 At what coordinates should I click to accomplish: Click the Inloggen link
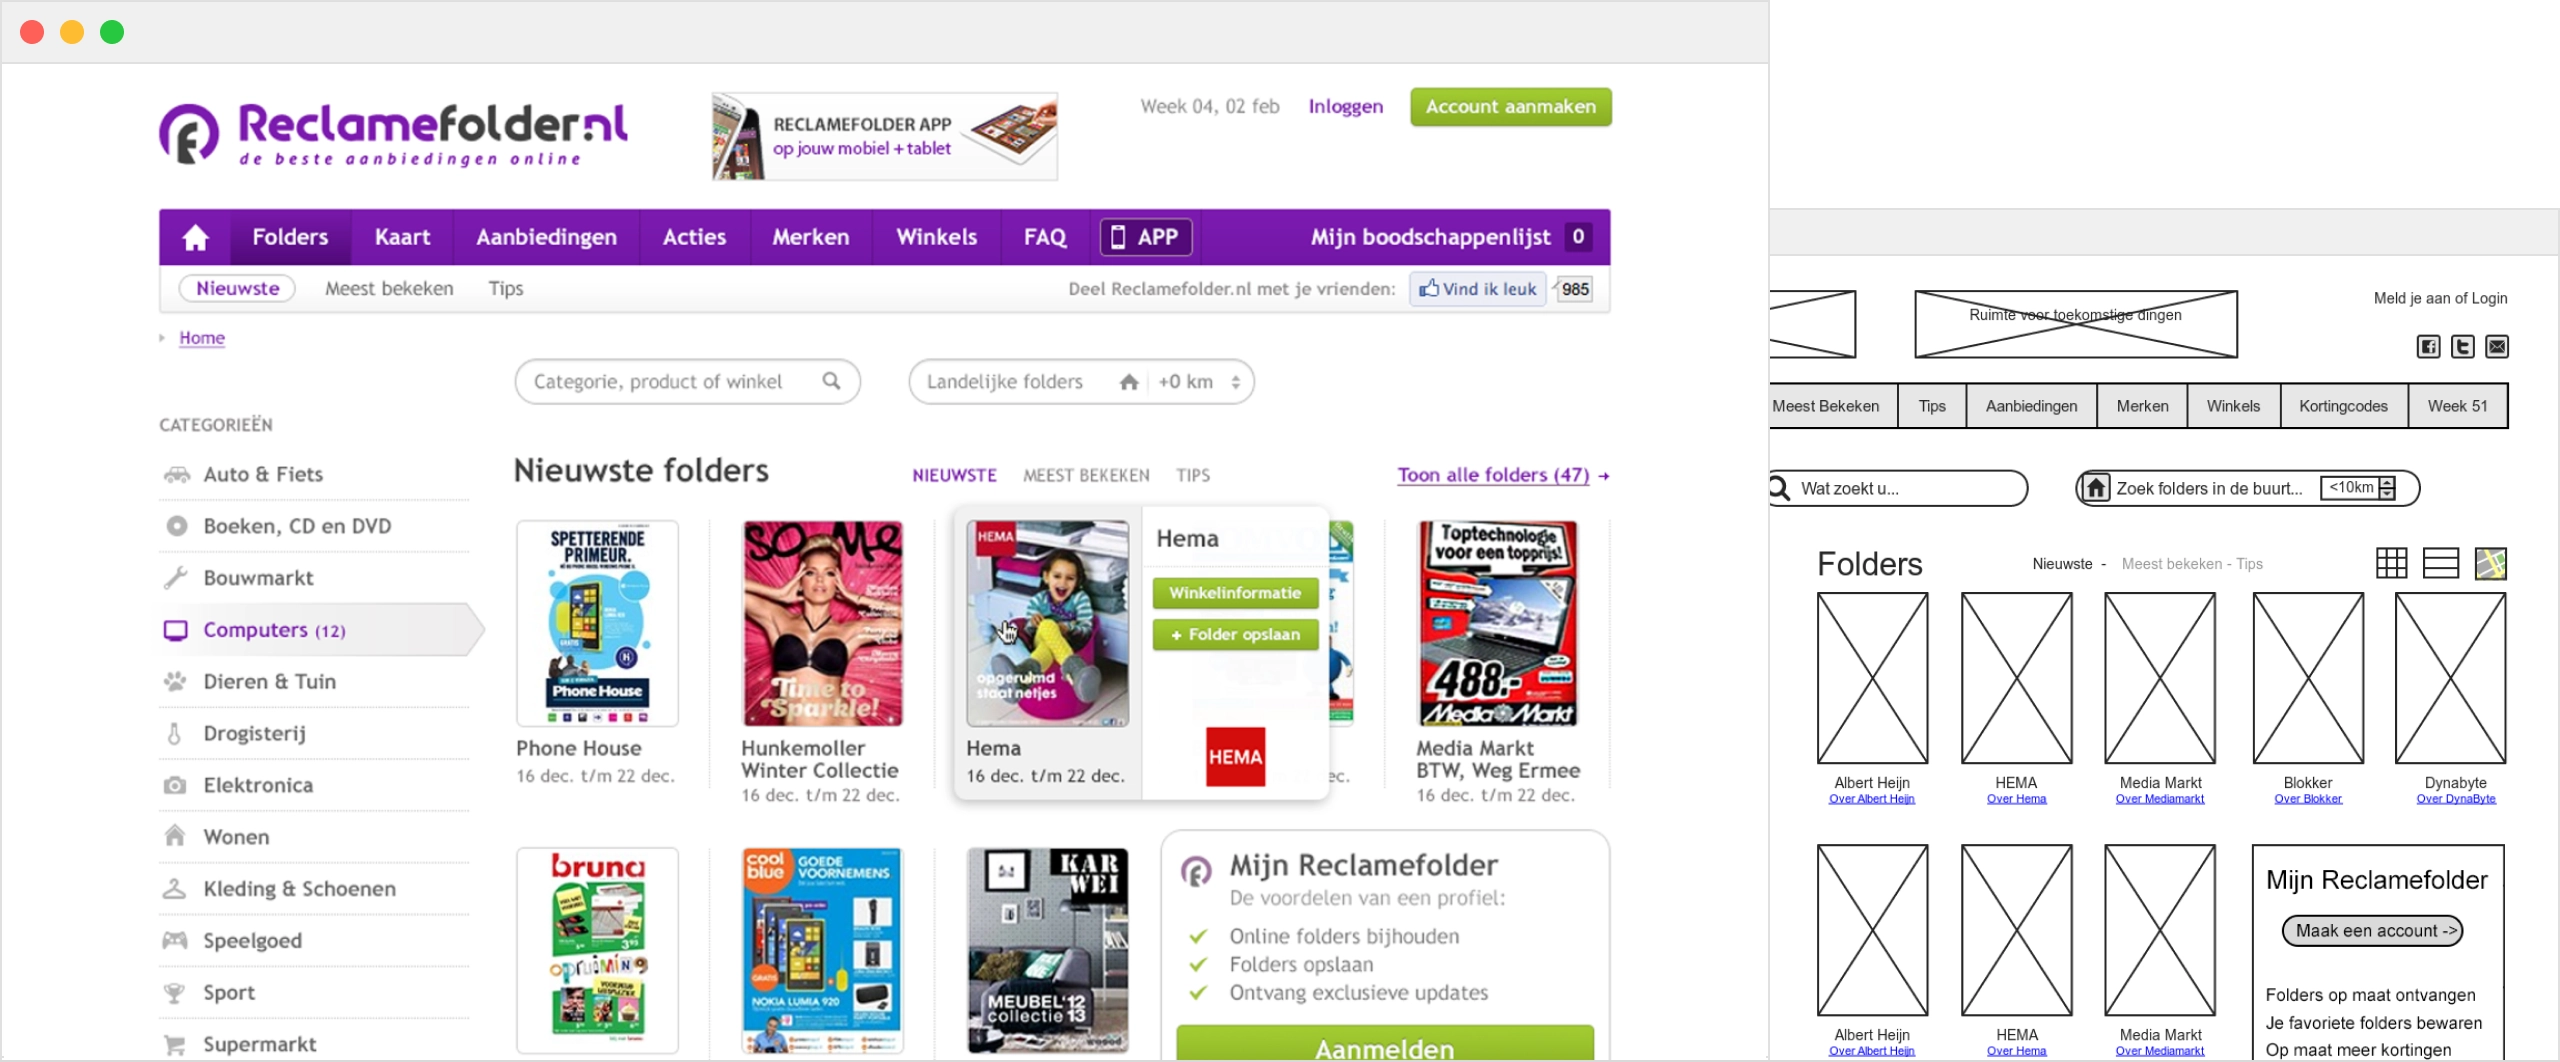coord(1346,107)
